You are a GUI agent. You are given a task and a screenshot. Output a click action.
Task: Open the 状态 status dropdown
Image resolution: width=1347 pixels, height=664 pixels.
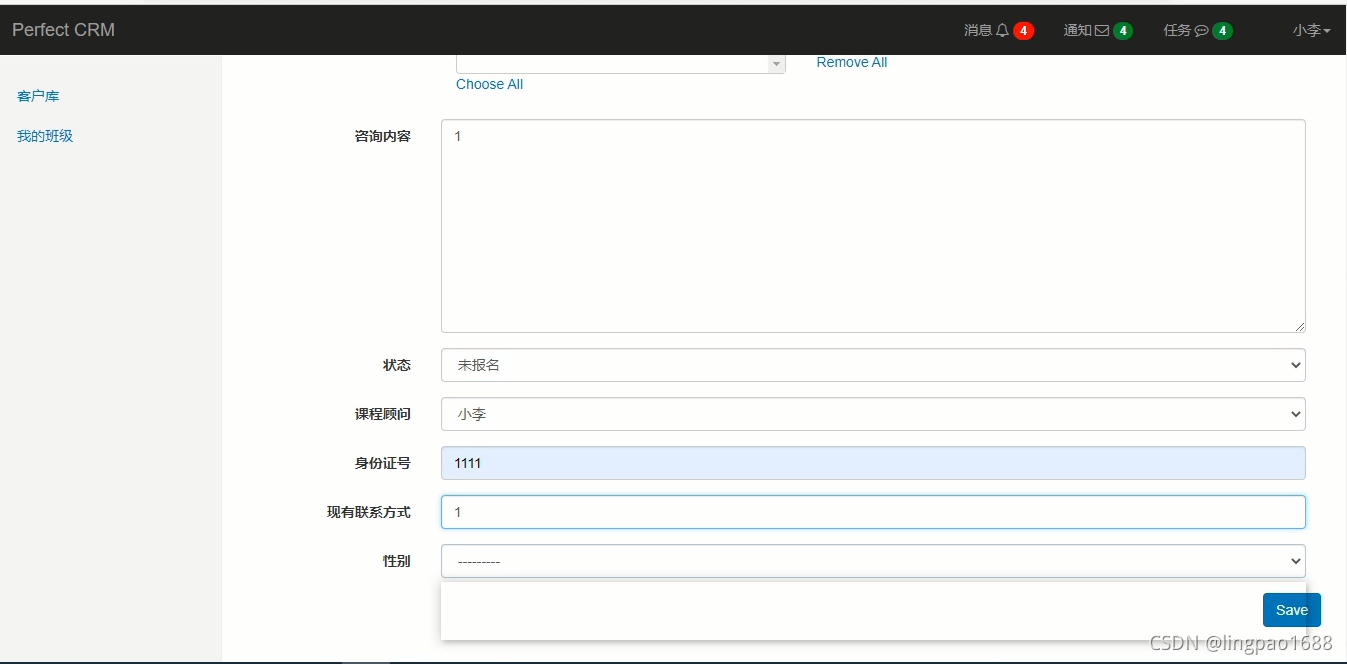click(873, 364)
